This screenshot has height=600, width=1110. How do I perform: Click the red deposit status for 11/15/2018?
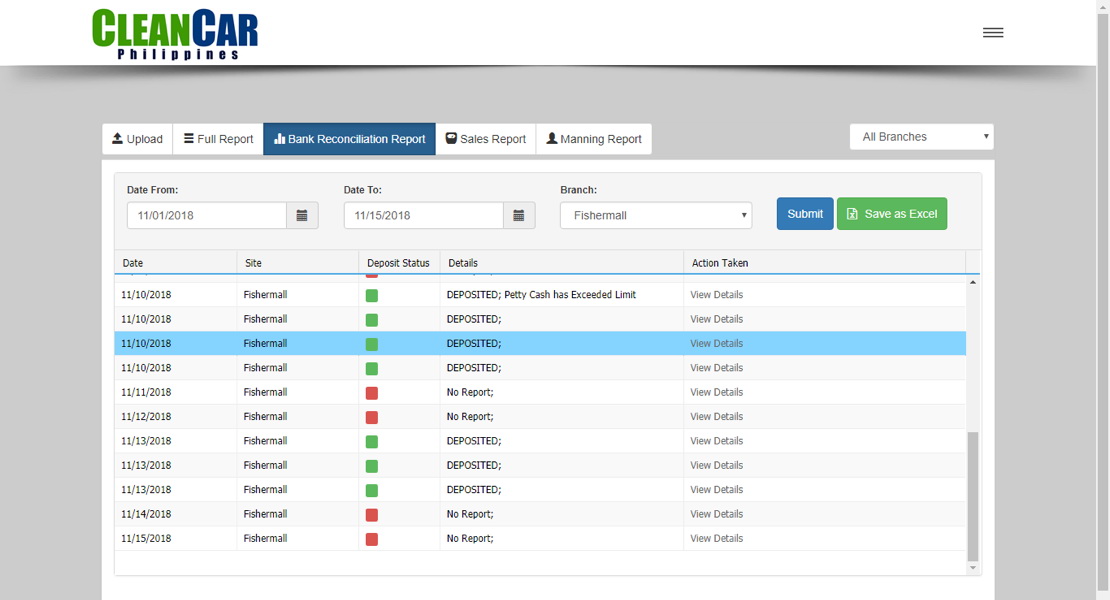pyautogui.click(x=371, y=538)
